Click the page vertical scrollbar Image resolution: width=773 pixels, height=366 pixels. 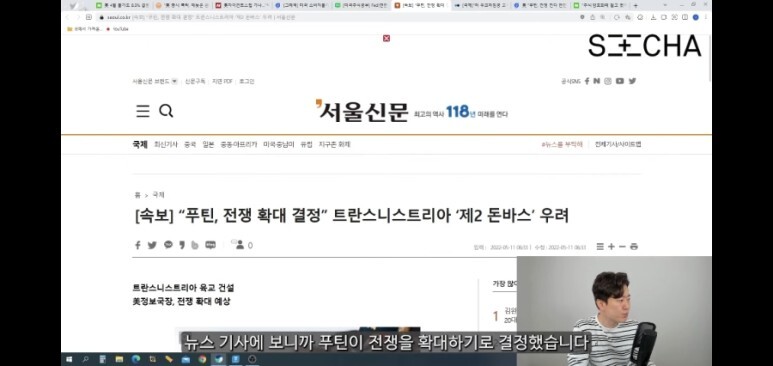coord(709,59)
